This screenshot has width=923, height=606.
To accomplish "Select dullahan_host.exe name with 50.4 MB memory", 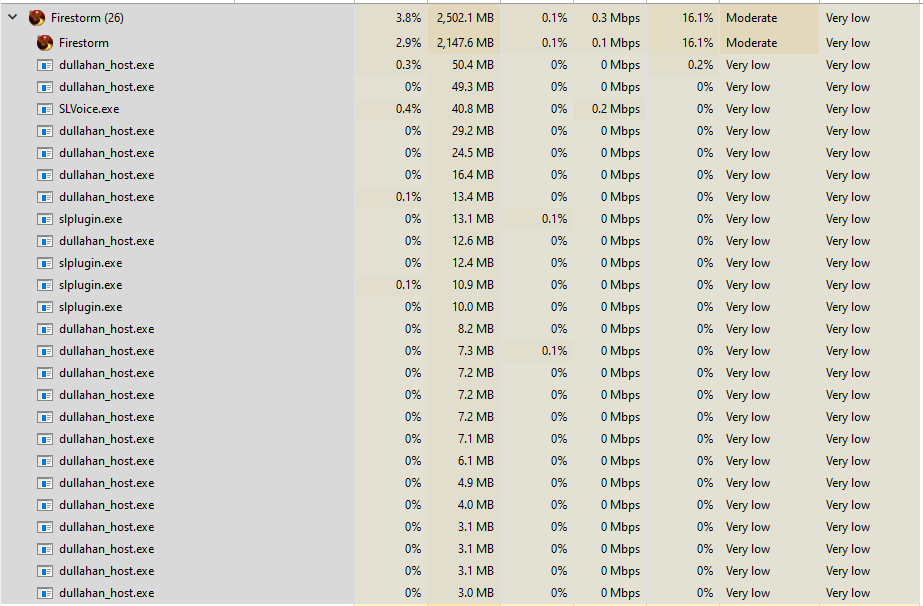I will pos(107,65).
